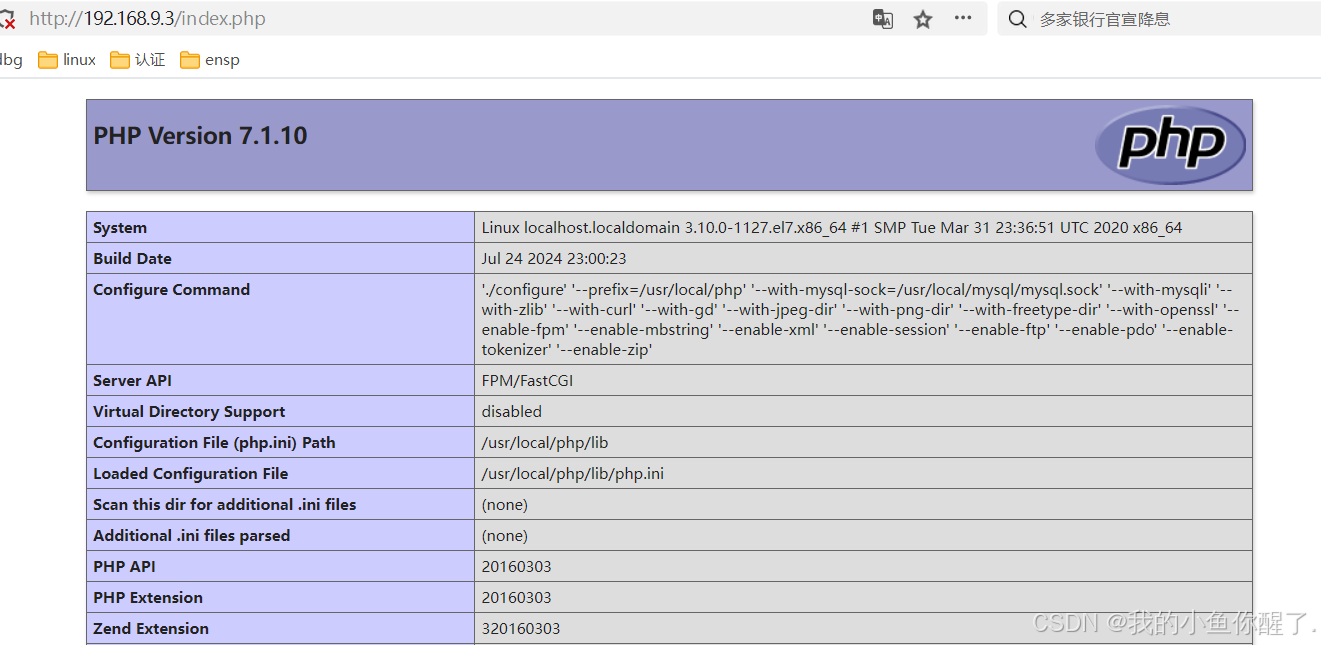Screen dimensions: 1321x645
Task: Click (none) in Additional .ini files parsed row
Action: tap(504, 536)
